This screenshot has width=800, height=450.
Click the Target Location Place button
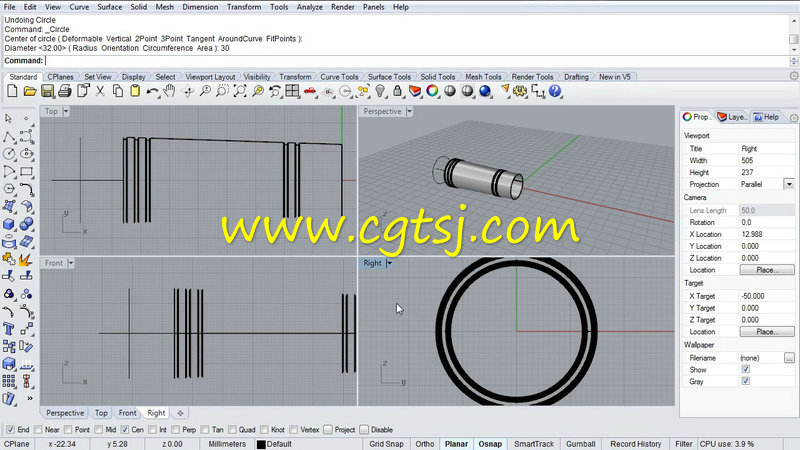coord(767,332)
